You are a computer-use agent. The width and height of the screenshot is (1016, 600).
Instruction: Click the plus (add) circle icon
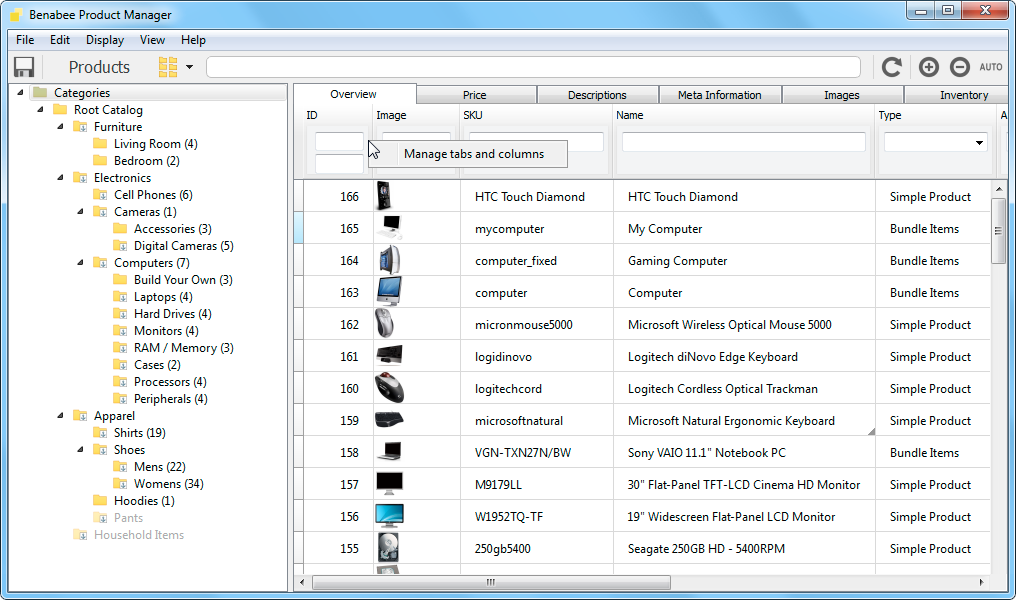click(x=928, y=67)
